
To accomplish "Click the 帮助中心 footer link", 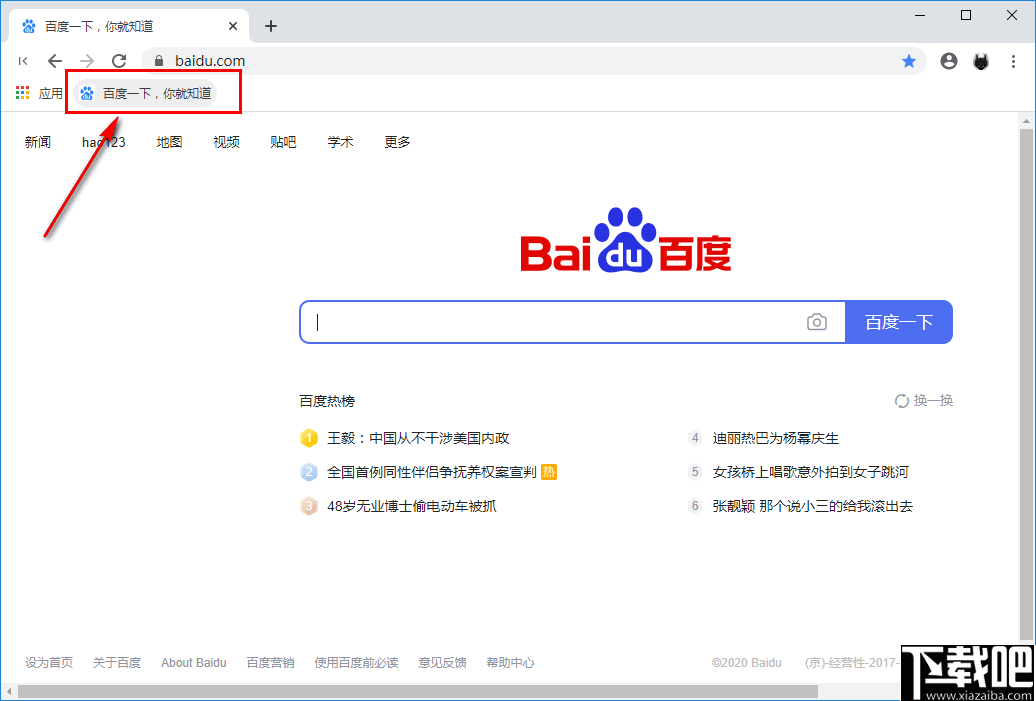I will 510,663.
